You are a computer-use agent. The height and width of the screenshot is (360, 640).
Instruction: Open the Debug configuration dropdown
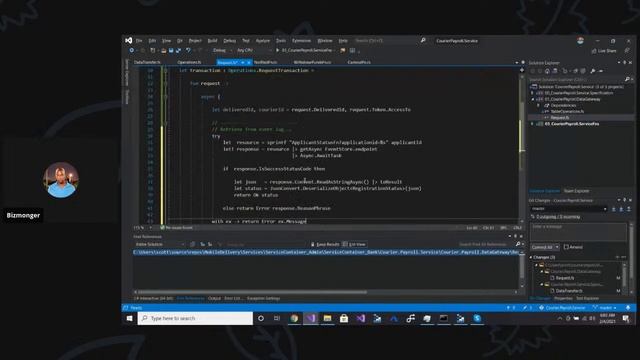click(x=222, y=50)
